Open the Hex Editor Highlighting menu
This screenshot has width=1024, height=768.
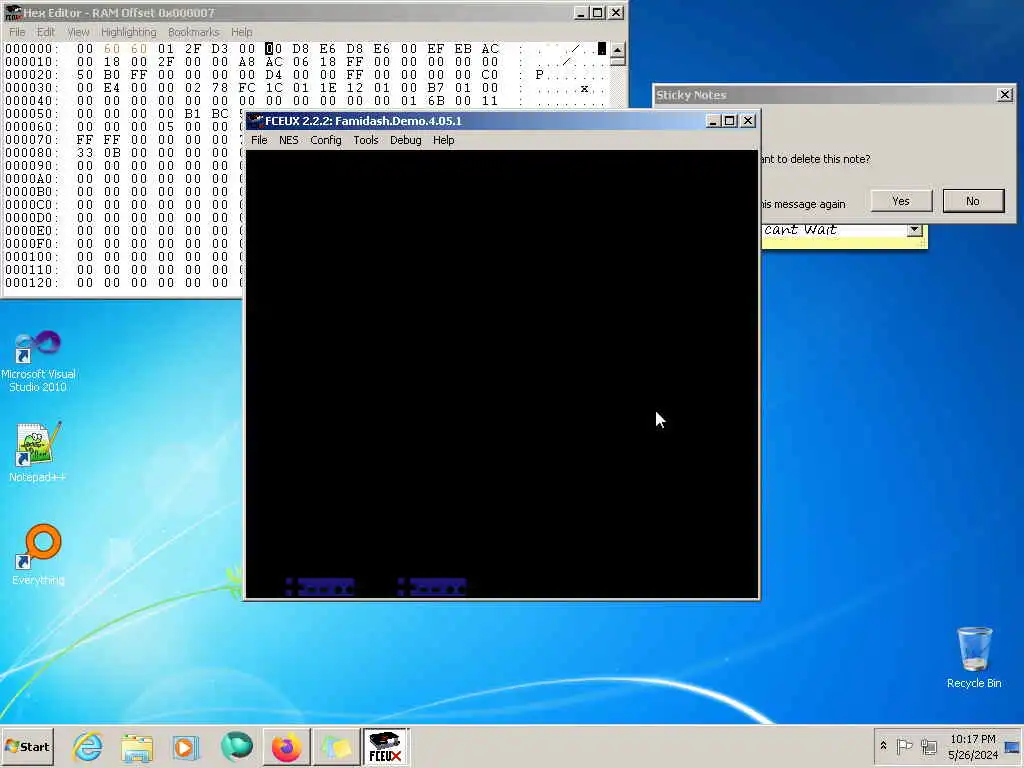[x=128, y=31]
